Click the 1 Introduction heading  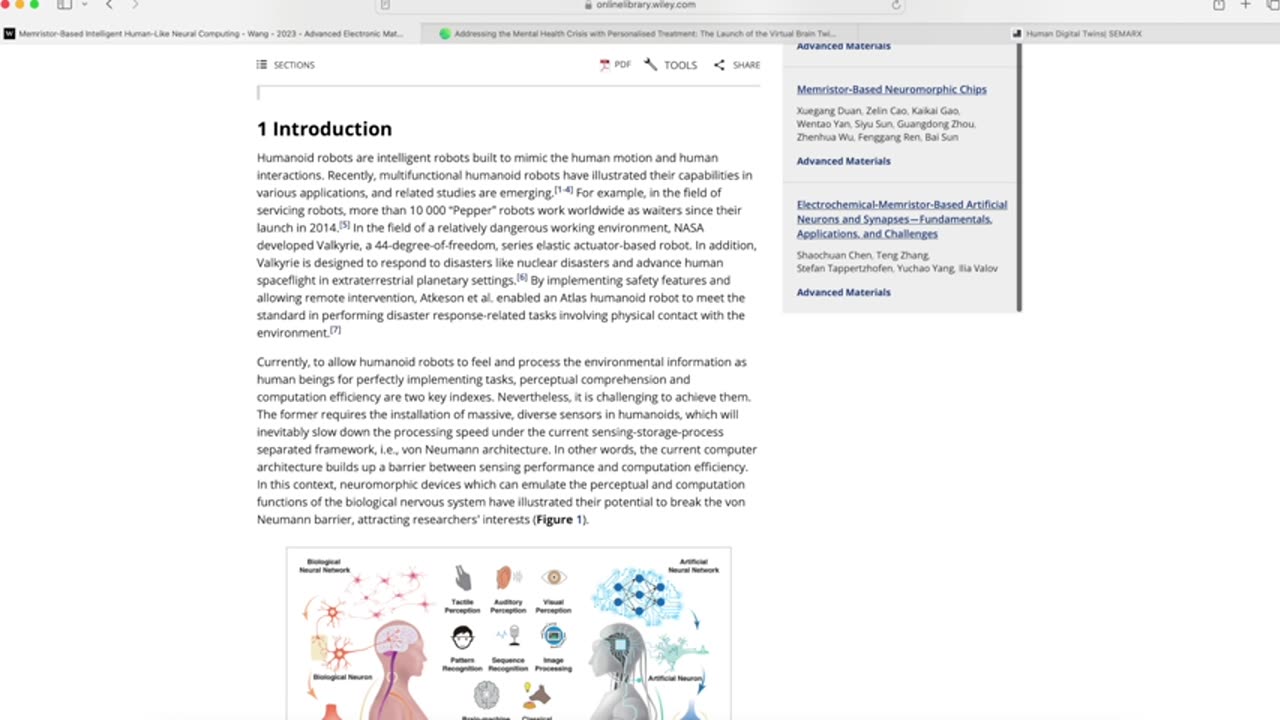[324, 129]
